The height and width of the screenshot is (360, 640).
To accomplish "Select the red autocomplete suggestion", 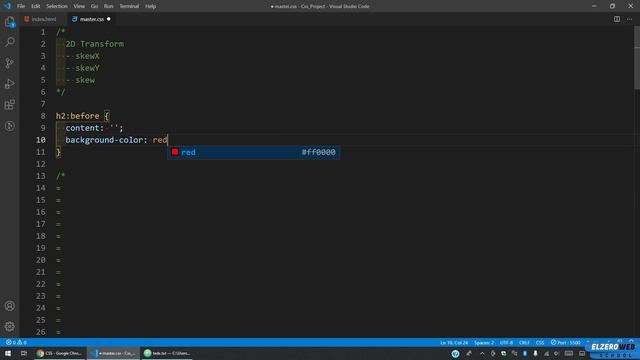I will (x=253, y=152).
